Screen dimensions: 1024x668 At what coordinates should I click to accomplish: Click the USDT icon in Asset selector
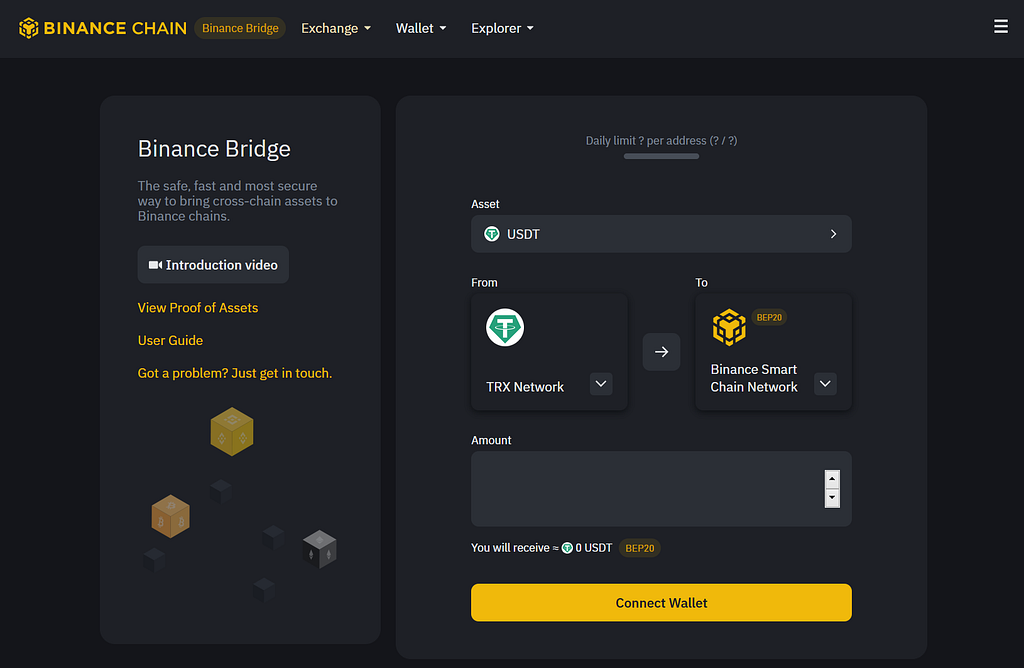(x=492, y=234)
